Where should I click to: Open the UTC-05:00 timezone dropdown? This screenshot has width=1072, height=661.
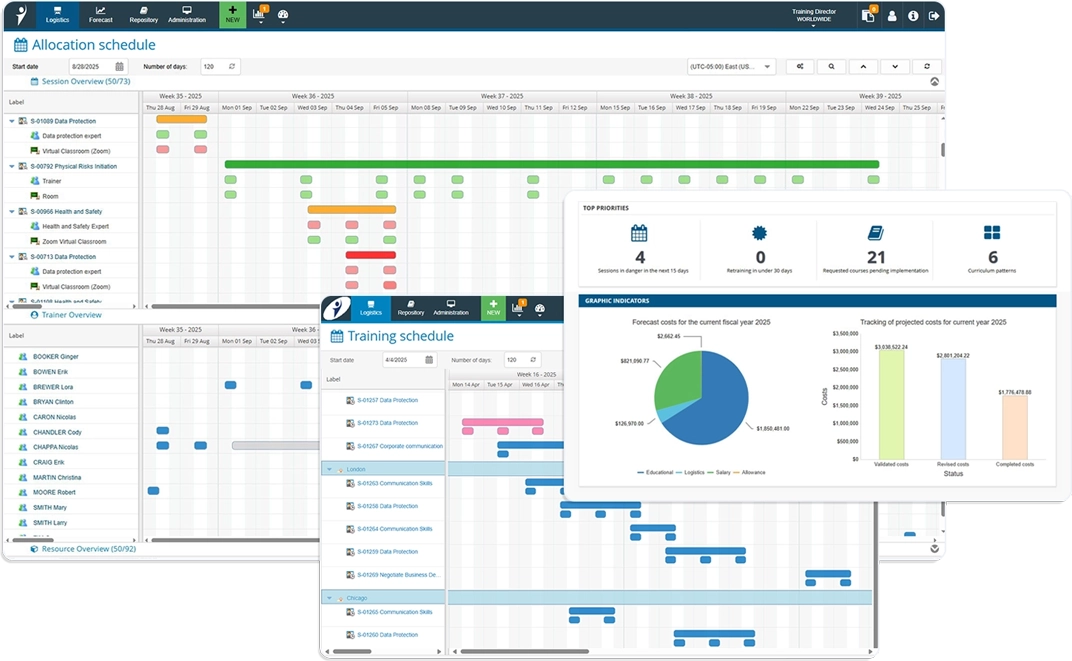pos(731,66)
